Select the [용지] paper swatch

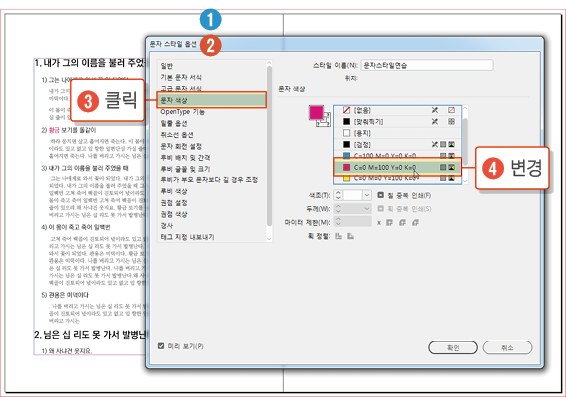[397, 133]
